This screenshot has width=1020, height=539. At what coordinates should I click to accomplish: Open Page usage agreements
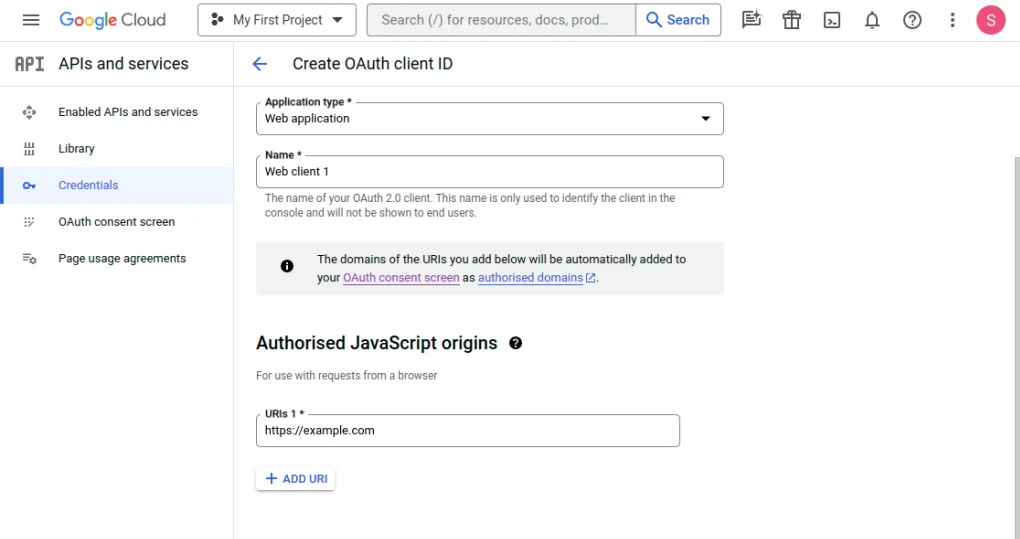[122, 259]
